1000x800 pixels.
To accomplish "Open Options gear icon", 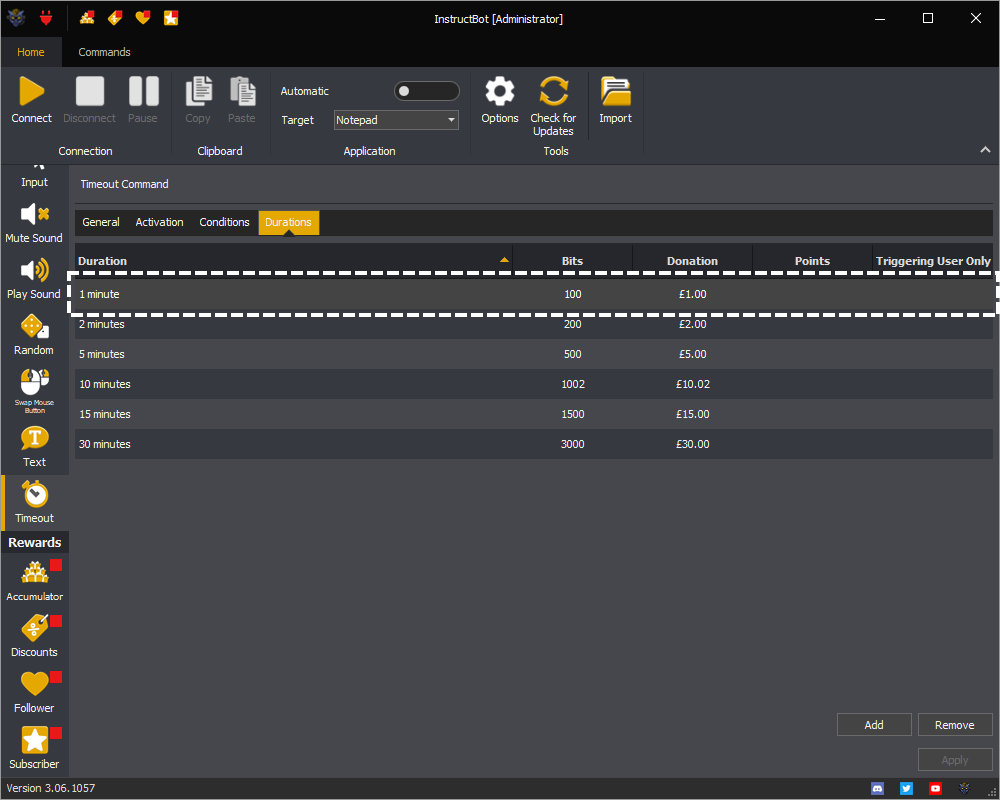I will [499, 91].
